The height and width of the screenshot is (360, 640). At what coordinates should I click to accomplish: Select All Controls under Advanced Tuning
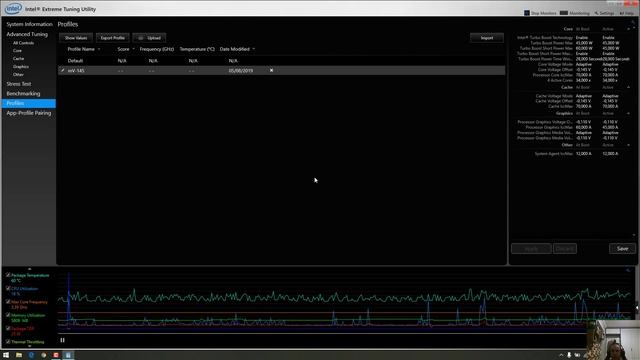click(23, 43)
